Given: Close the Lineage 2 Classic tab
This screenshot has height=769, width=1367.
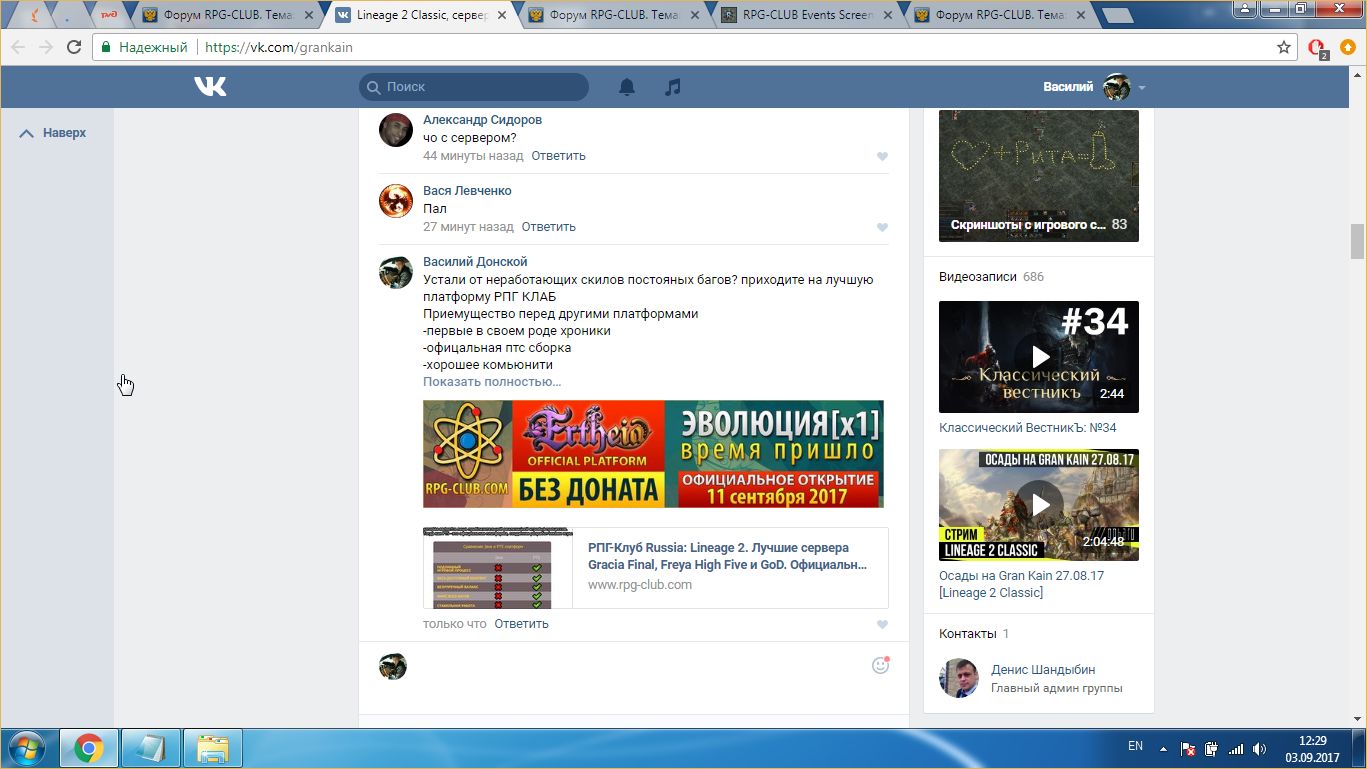Looking at the screenshot, I should pyautogui.click(x=502, y=15).
